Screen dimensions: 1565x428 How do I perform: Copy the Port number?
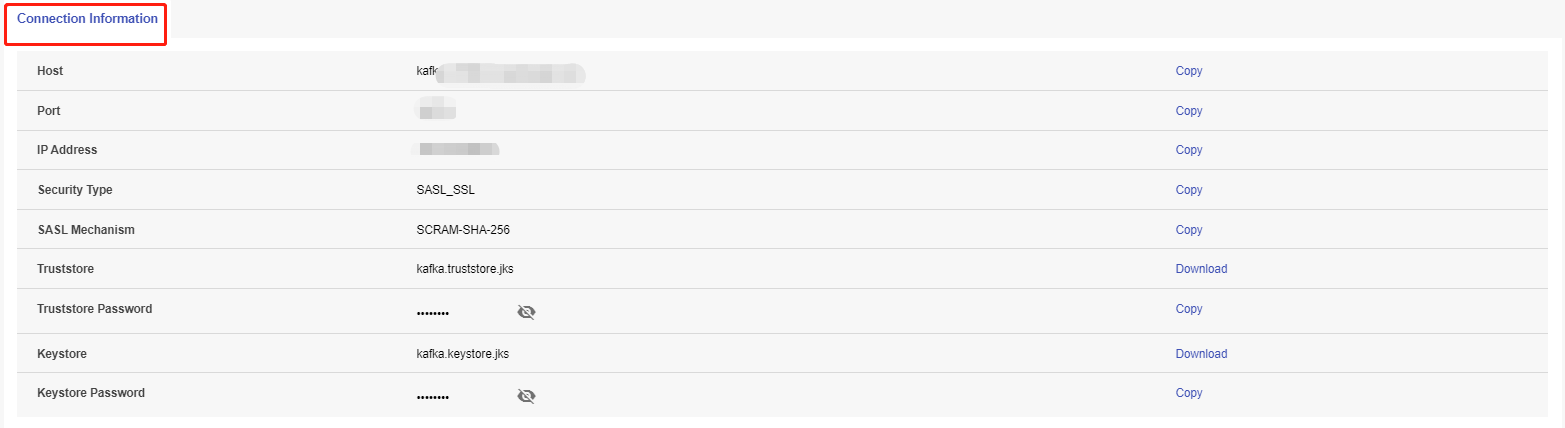coord(1189,111)
